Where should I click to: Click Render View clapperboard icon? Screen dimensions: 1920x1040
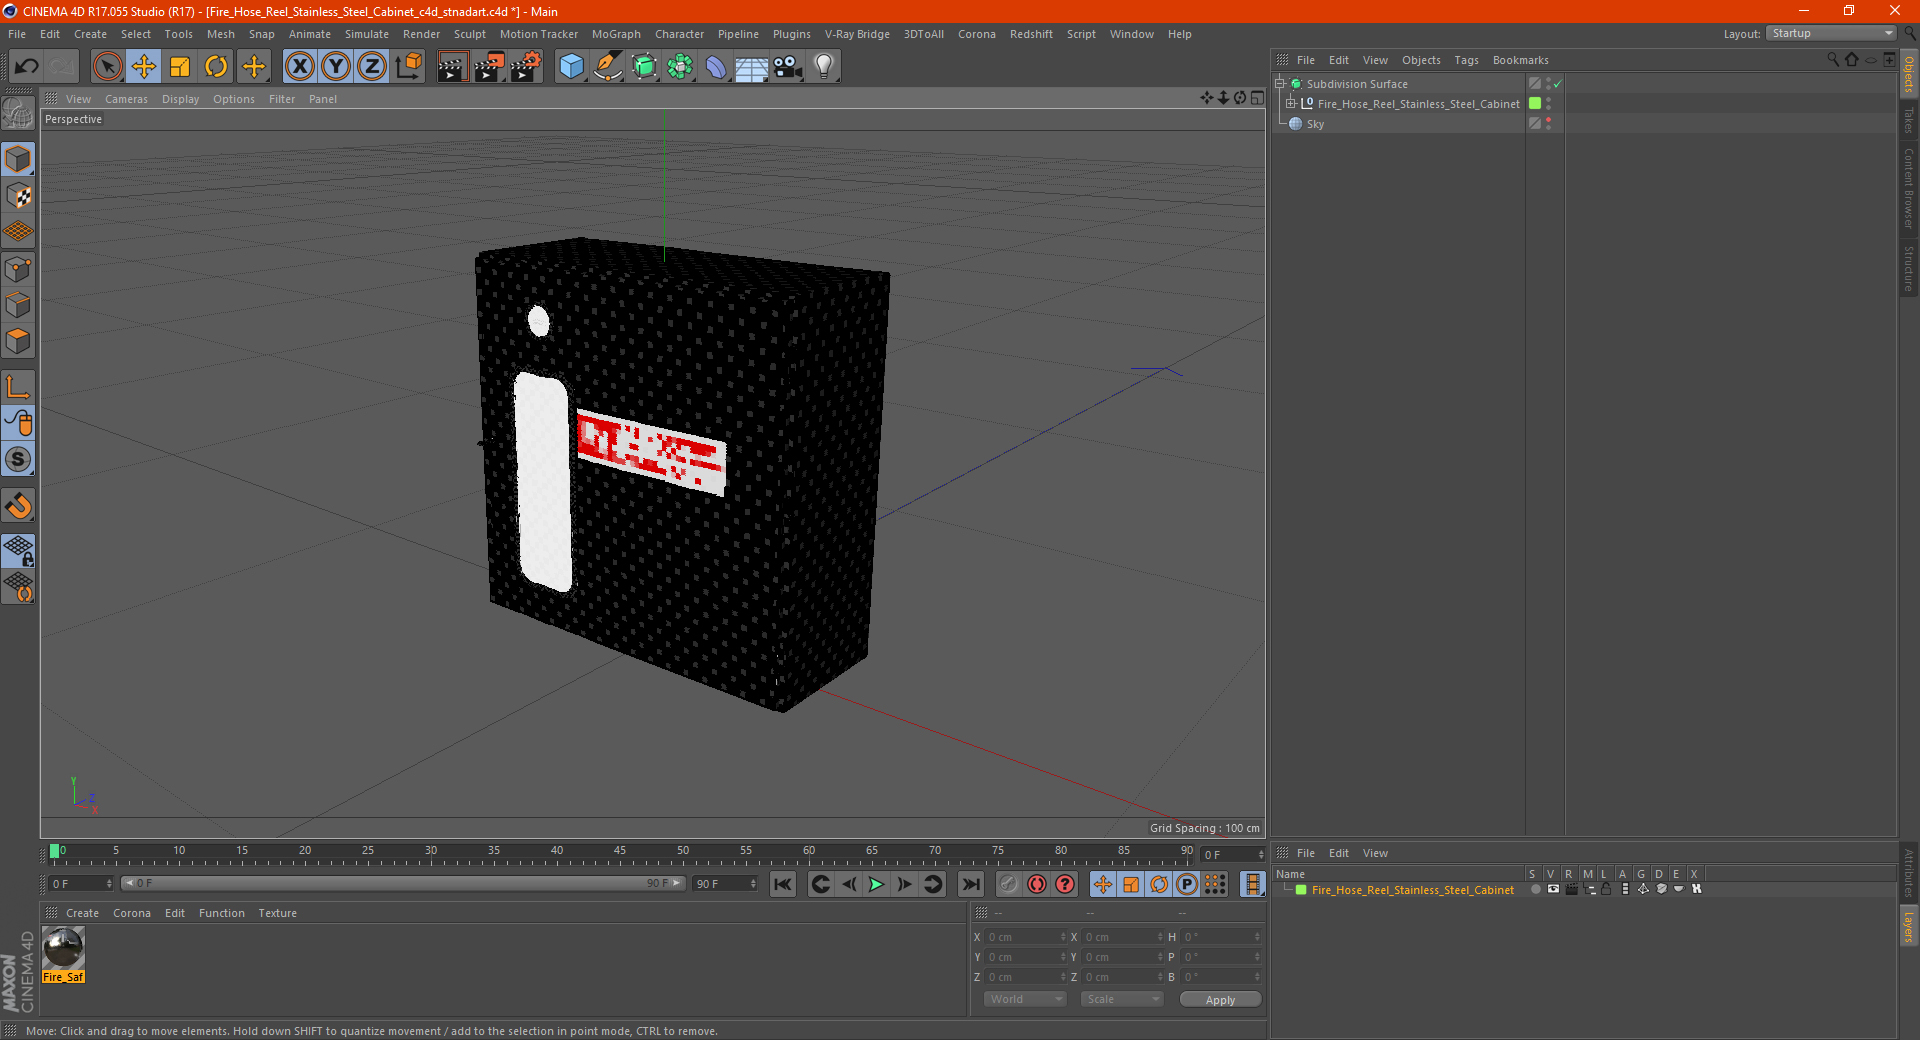(x=452, y=66)
